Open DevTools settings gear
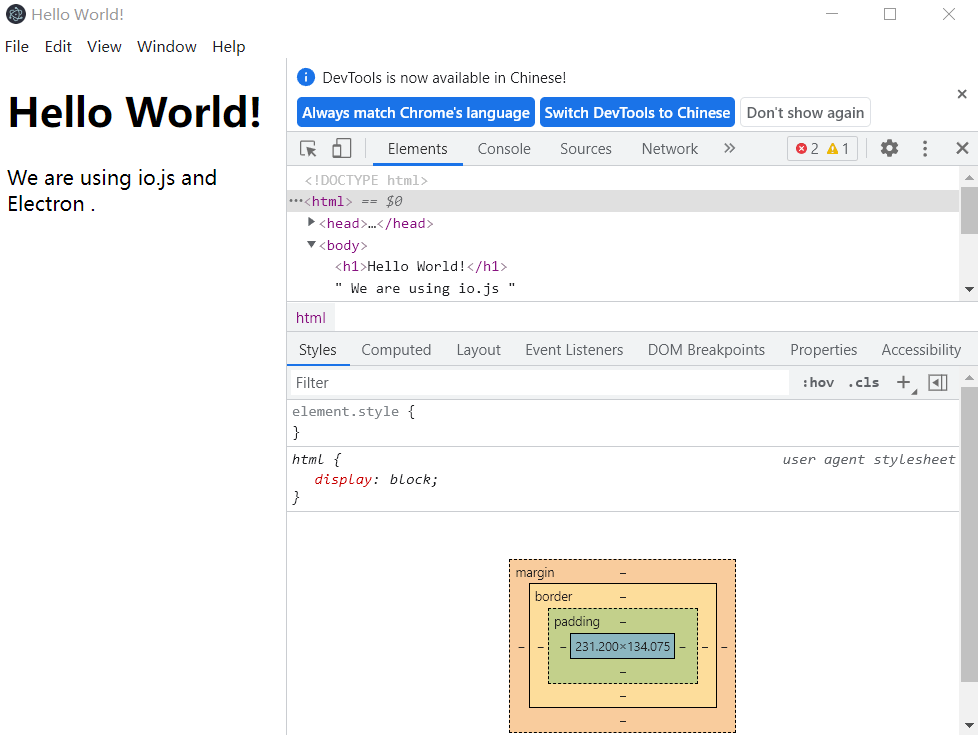 [x=889, y=148]
